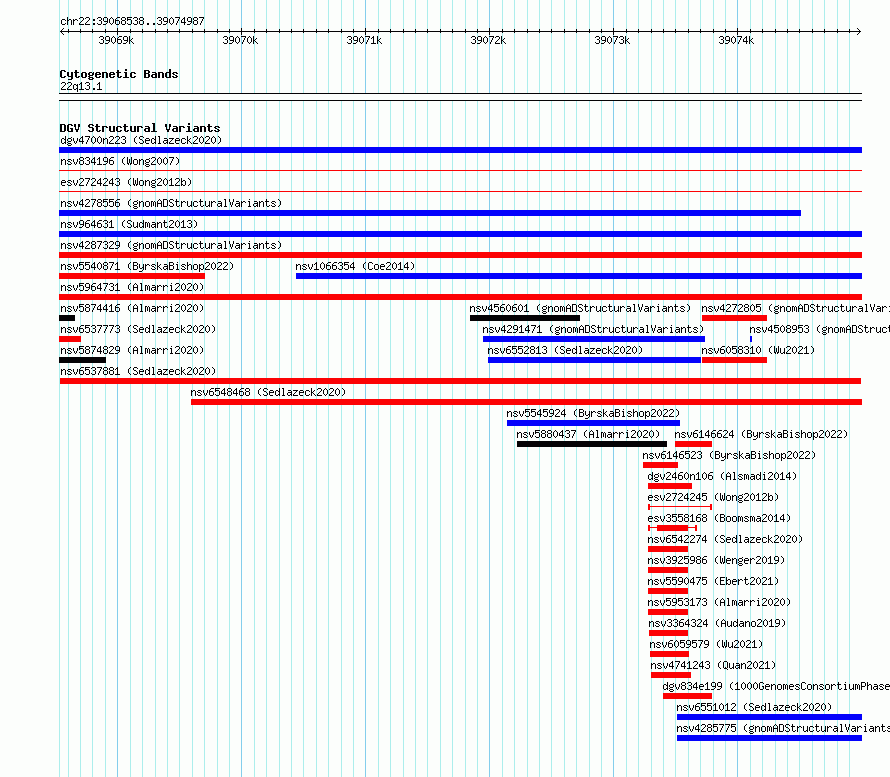The height and width of the screenshot is (777, 890).
Task: Select the dgv2460n106 (Alsmadi2014) label
Action: [723, 476]
